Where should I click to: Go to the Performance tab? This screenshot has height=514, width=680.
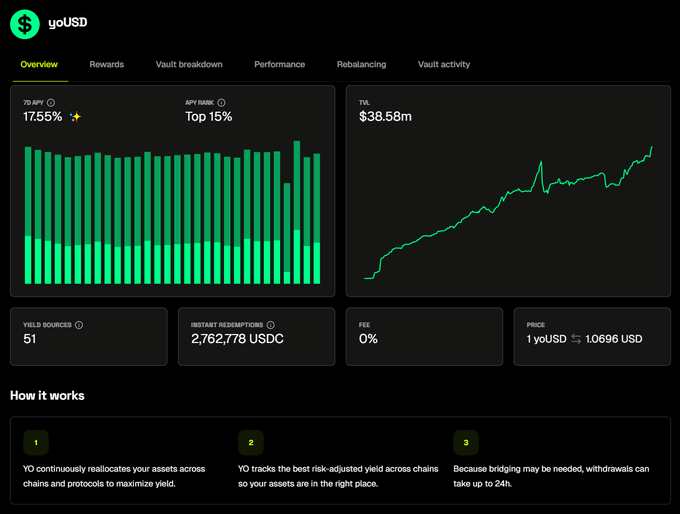point(280,64)
